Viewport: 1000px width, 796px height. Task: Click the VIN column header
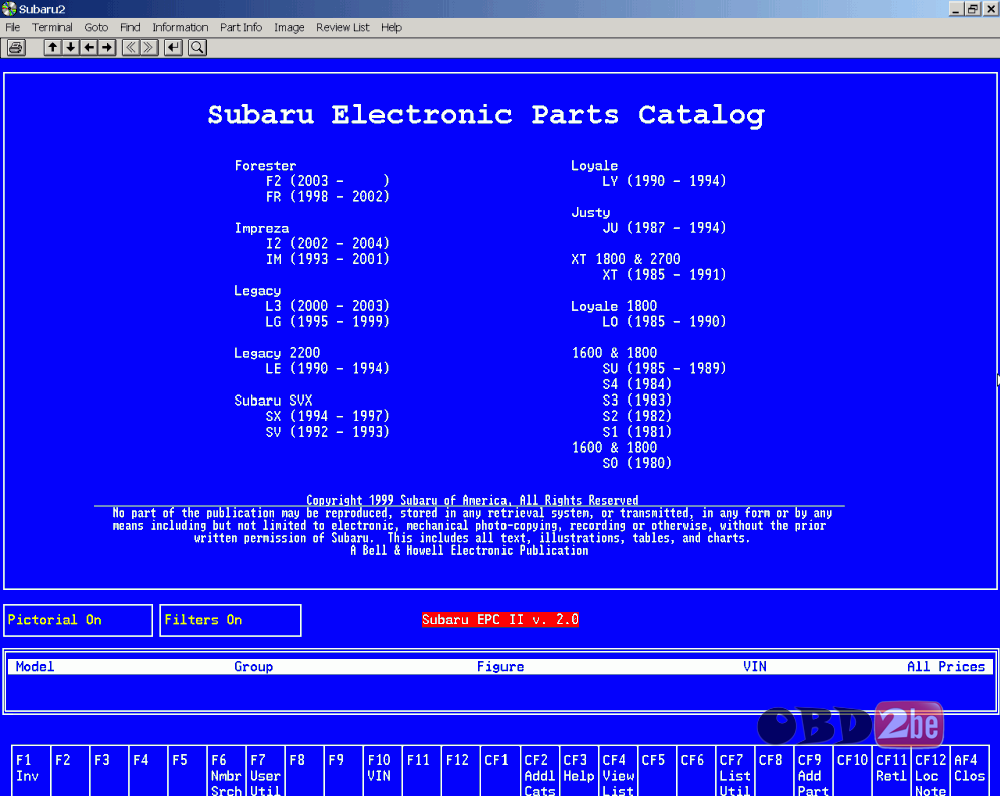pos(755,667)
